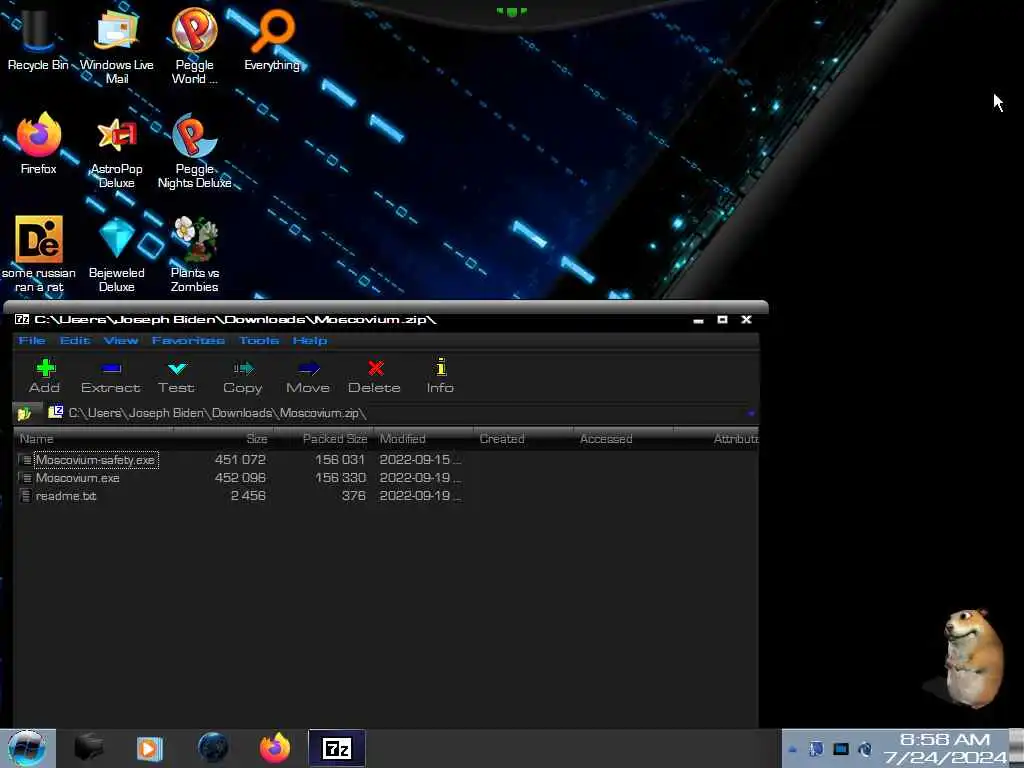Click the Recycle Bin desktop icon
Image resolution: width=1024 pixels, height=768 pixels.
37,39
